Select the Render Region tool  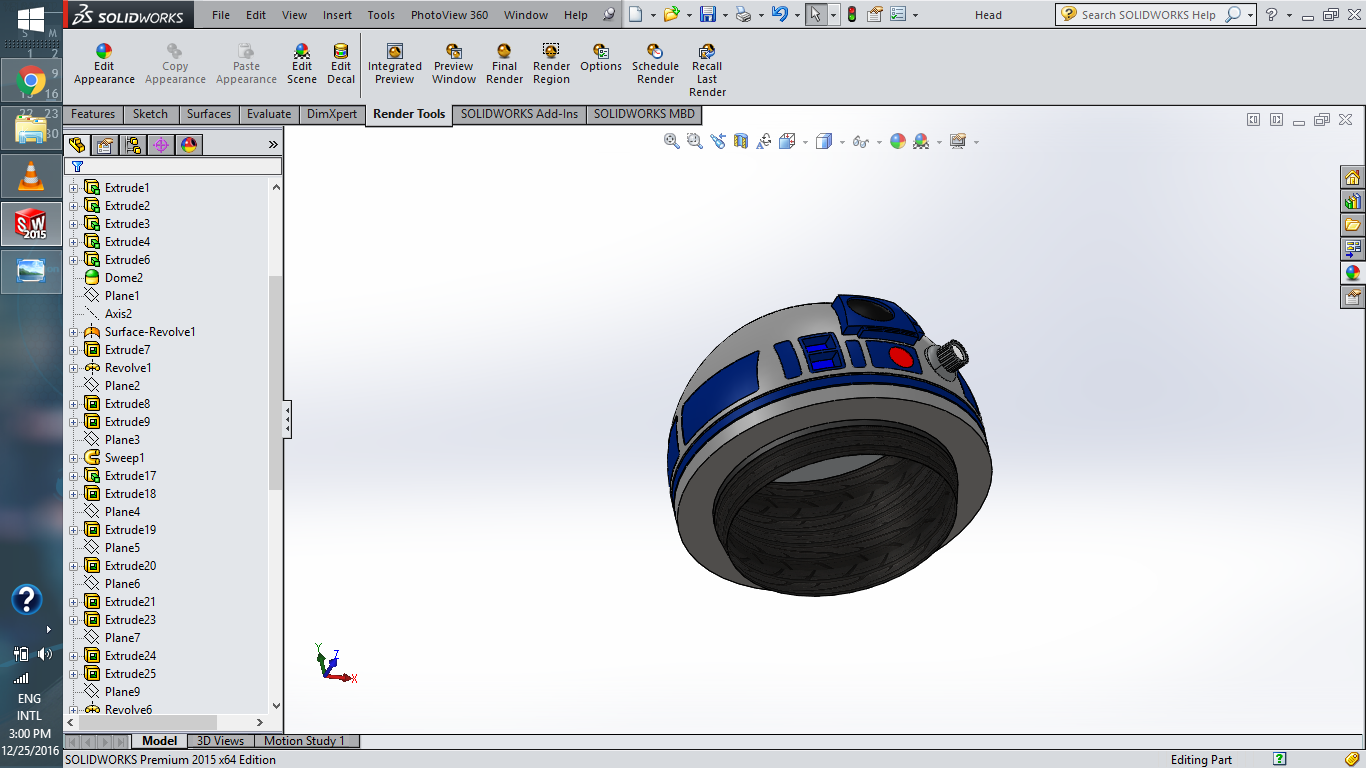click(551, 65)
